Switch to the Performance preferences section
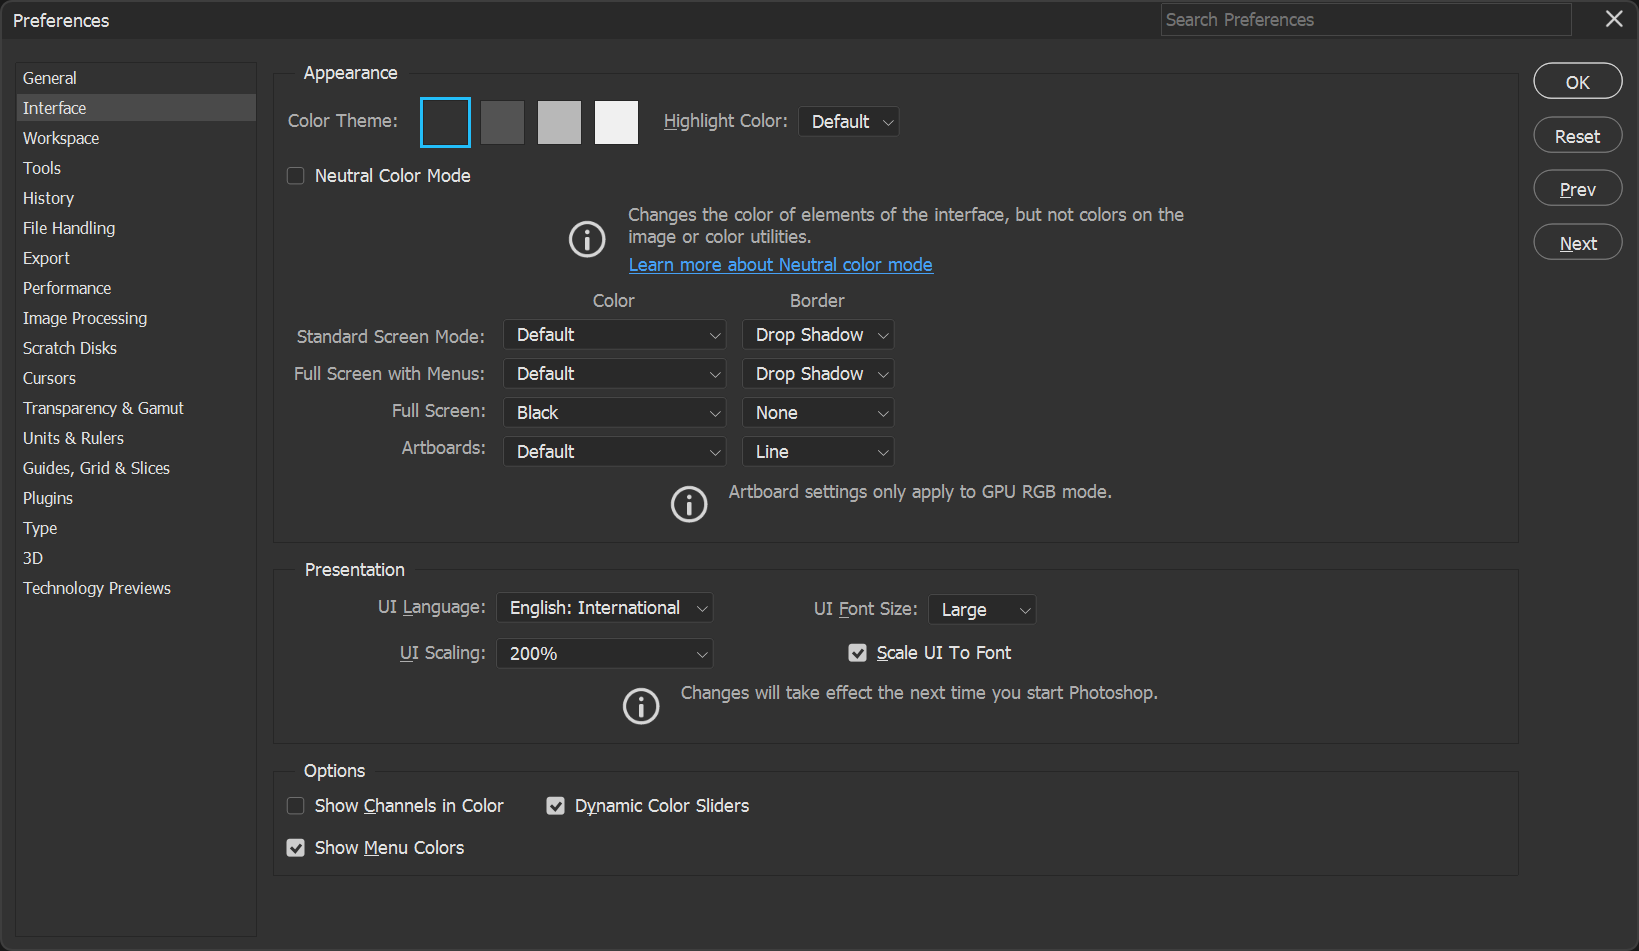Viewport: 1639px width, 951px height. coord(67,288)
